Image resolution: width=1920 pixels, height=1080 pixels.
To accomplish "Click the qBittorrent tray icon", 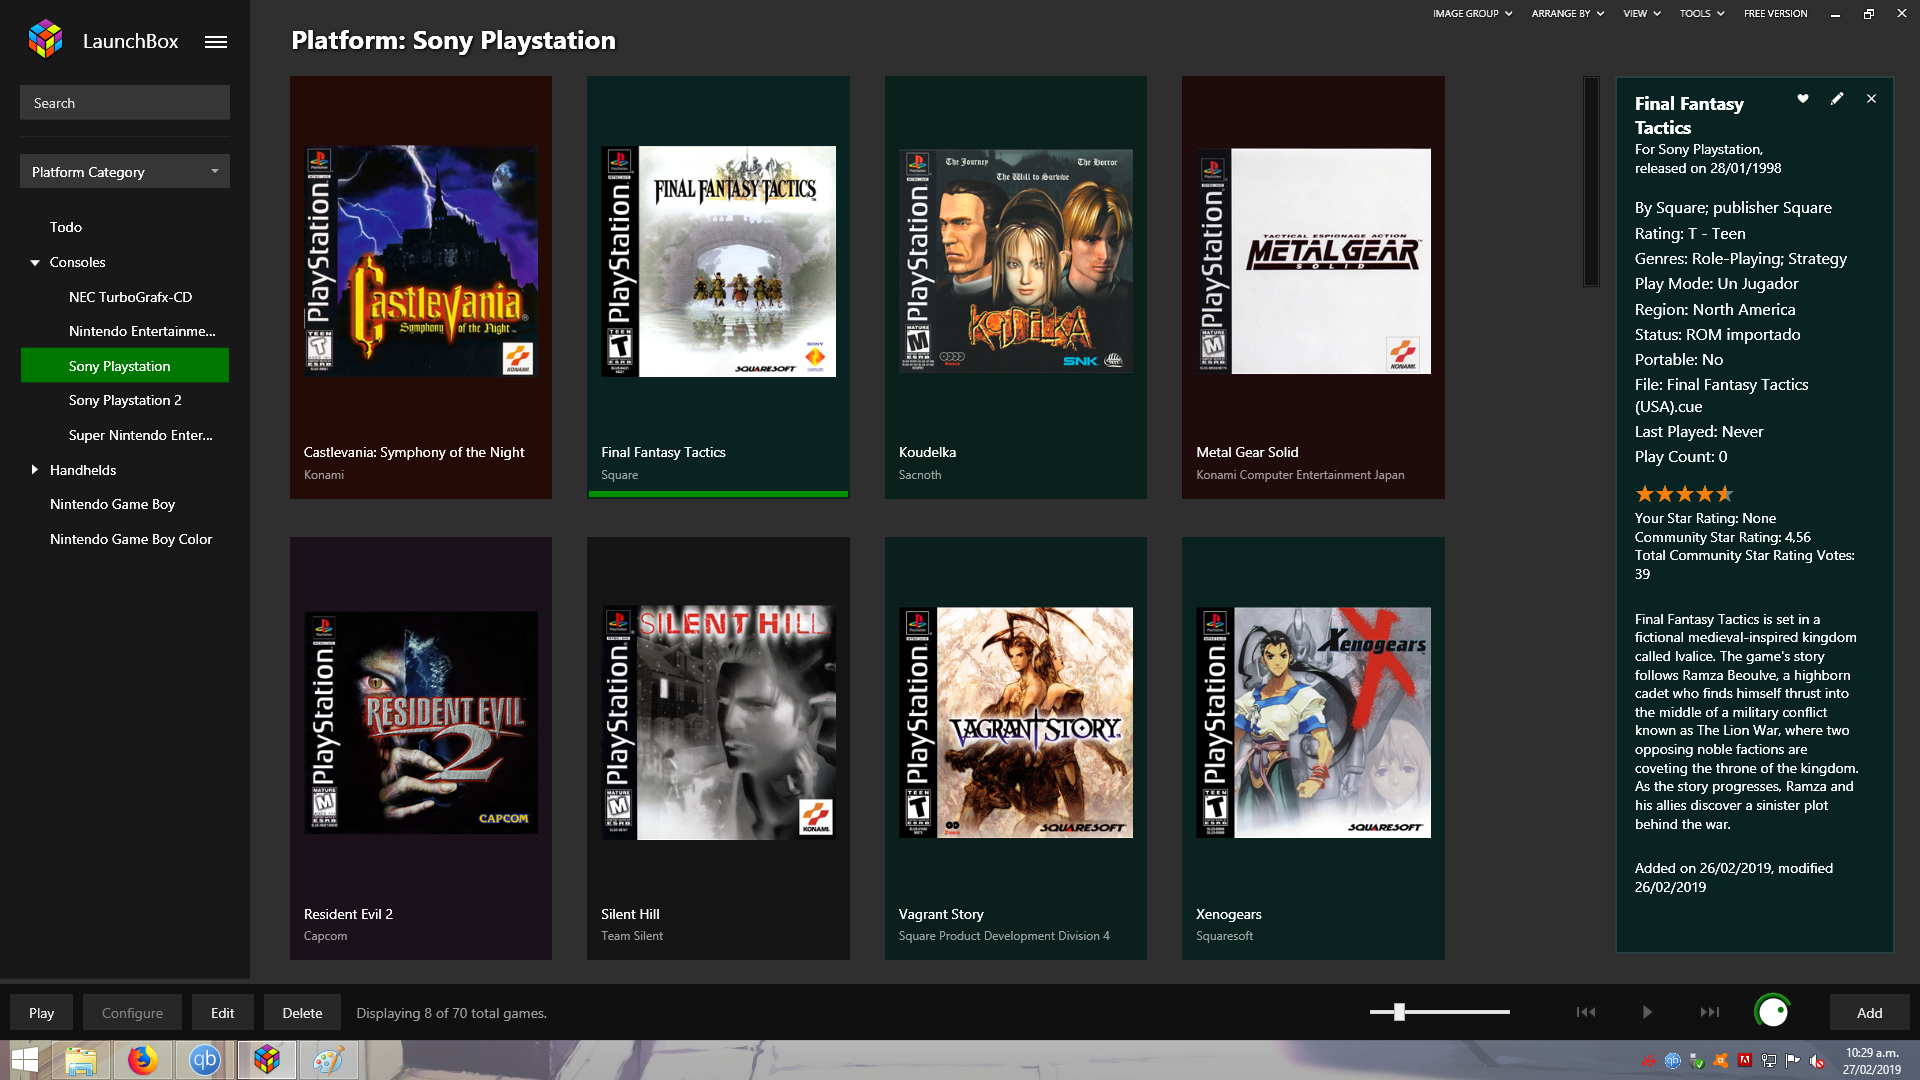I will click(1673, 1061).
